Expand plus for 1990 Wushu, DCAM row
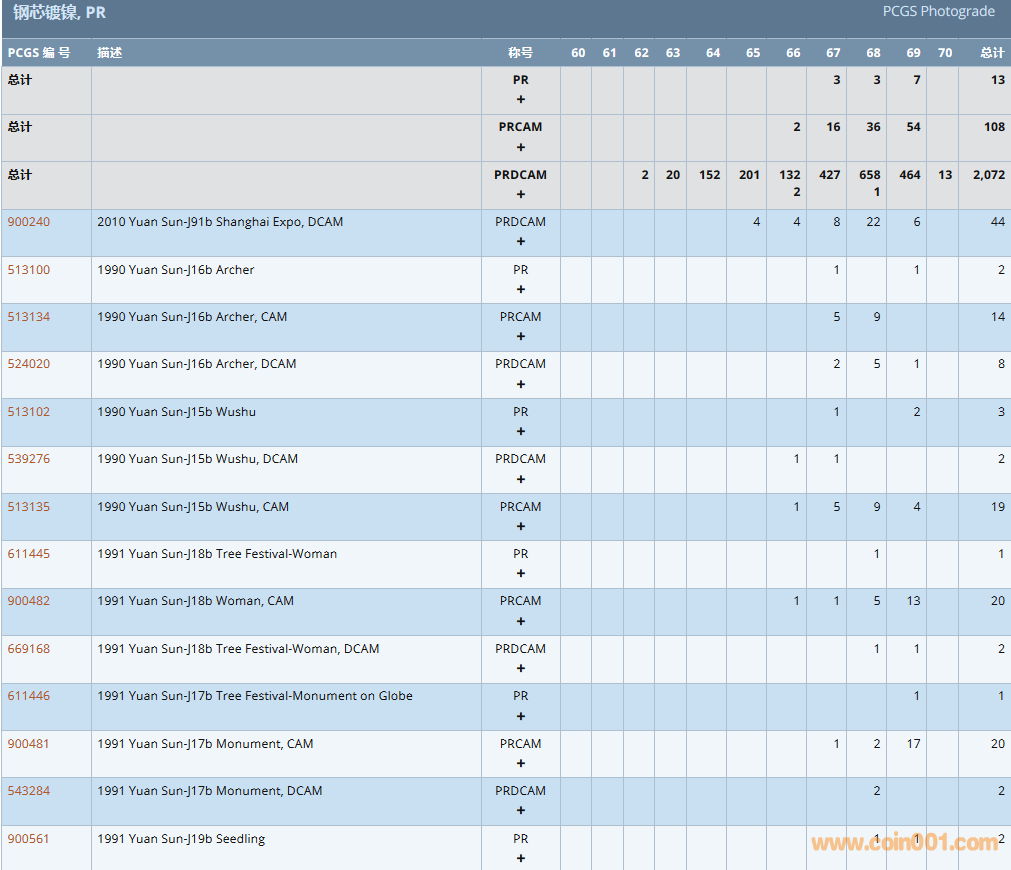Viewport: 1011px width, 870px height. point(520,478)
